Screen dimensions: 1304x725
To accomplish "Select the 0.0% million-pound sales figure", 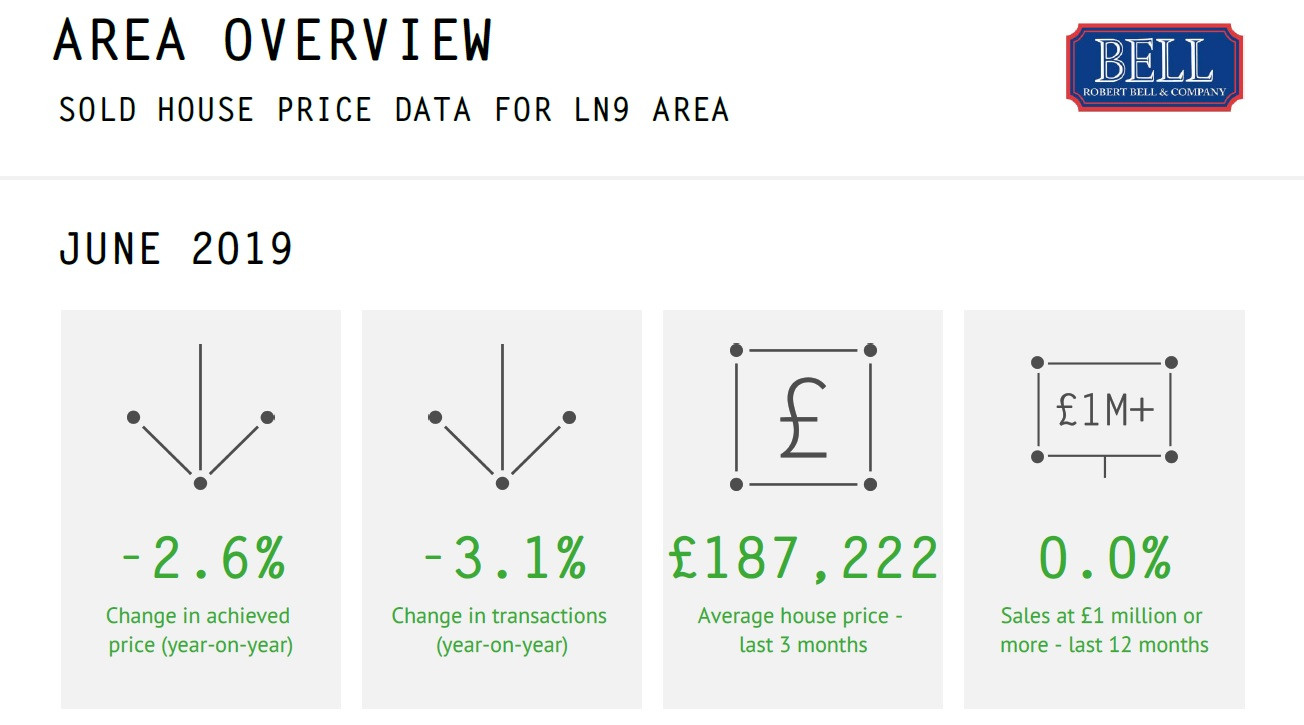I will point(1105,559).
